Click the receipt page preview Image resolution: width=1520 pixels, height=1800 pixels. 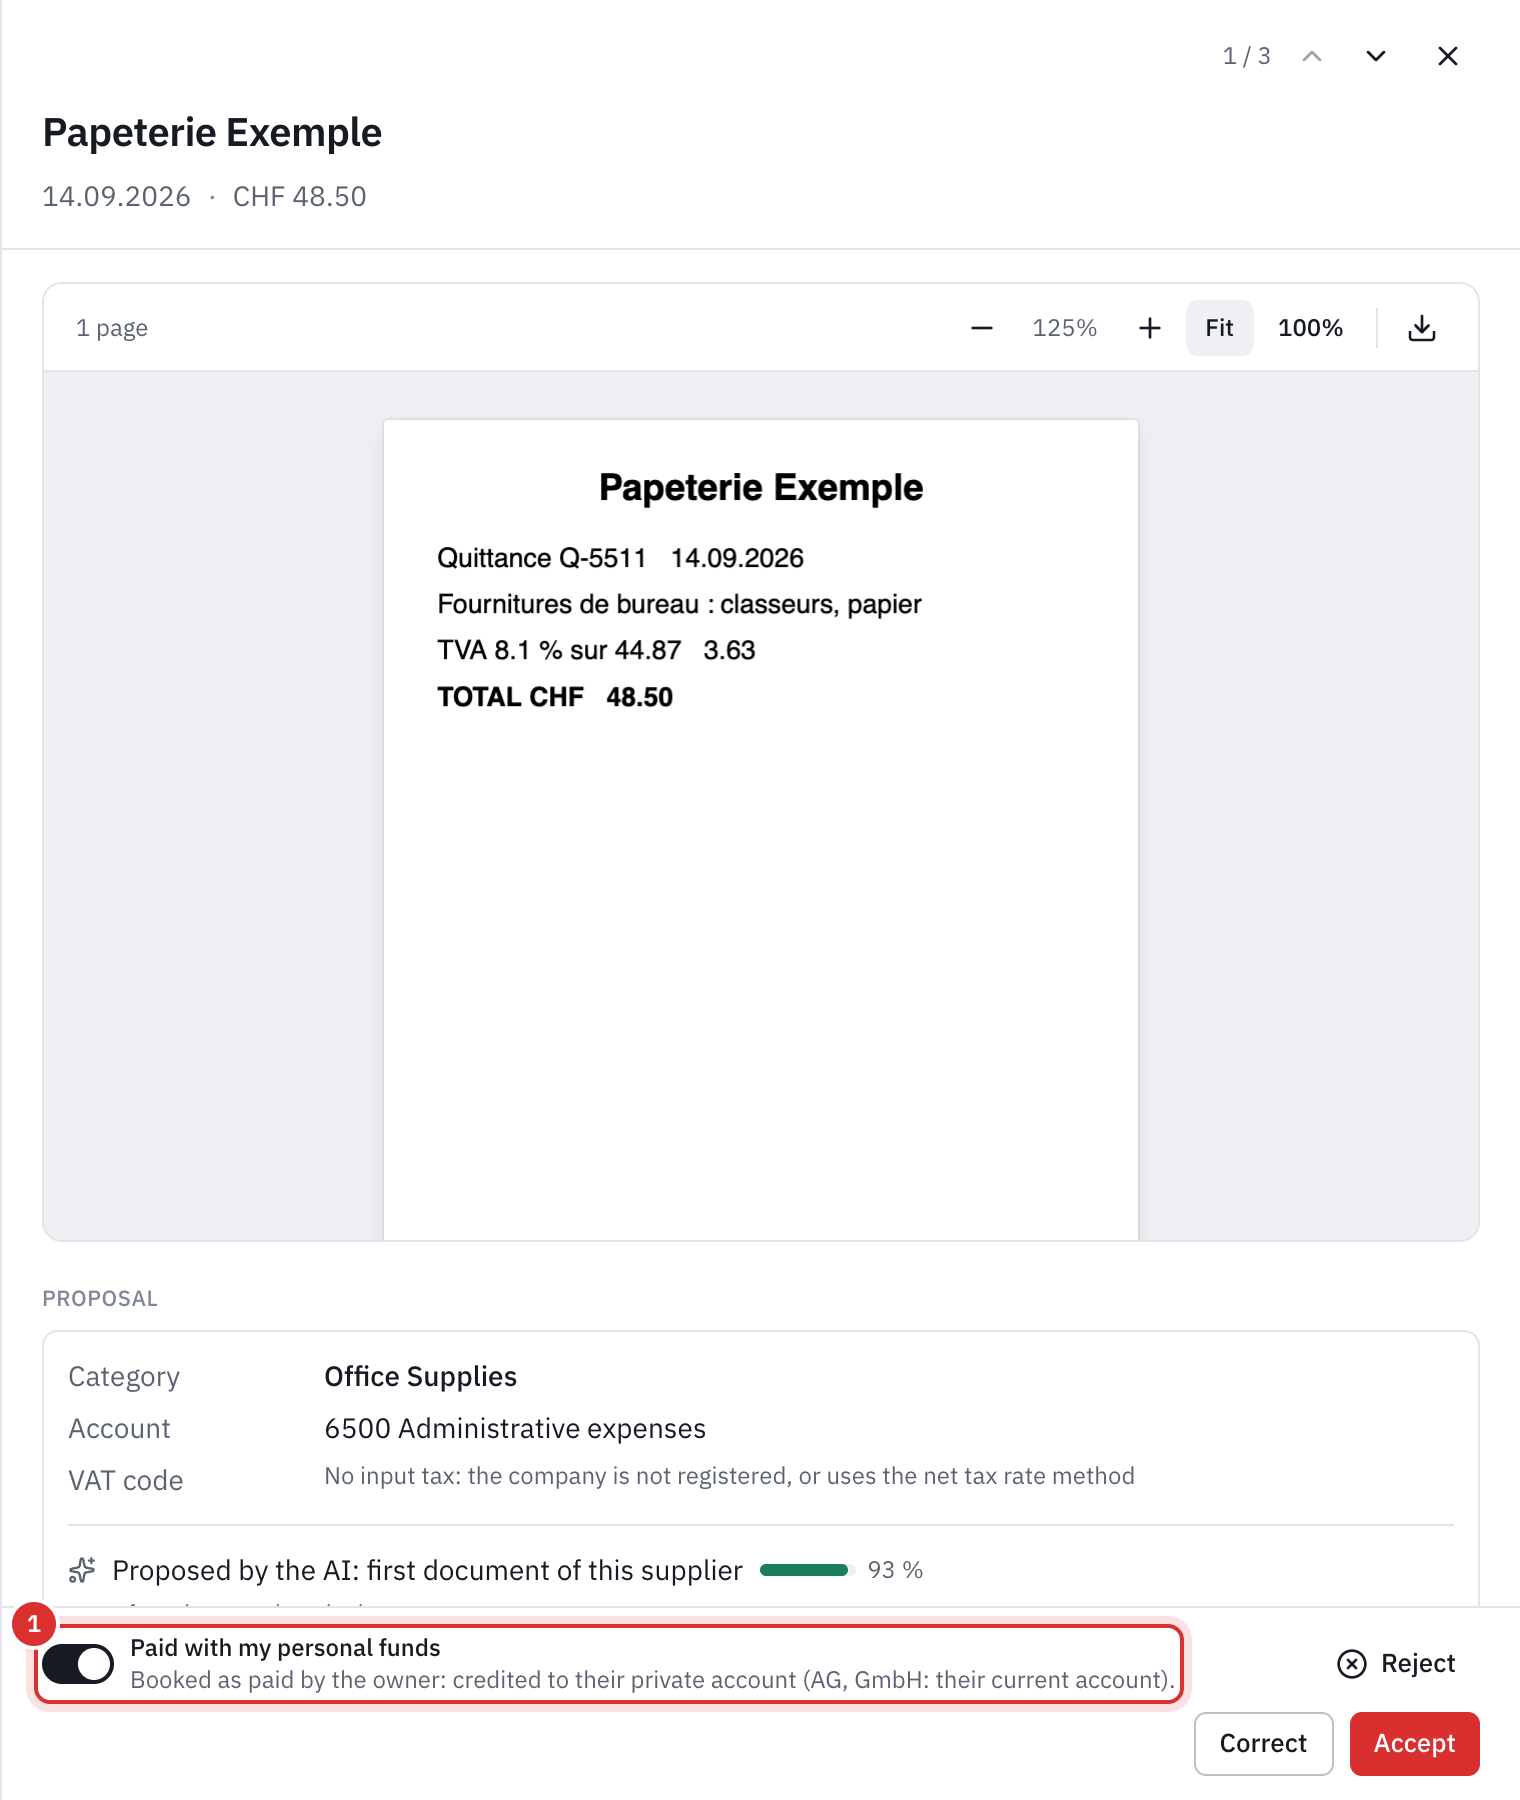point(761,830)
